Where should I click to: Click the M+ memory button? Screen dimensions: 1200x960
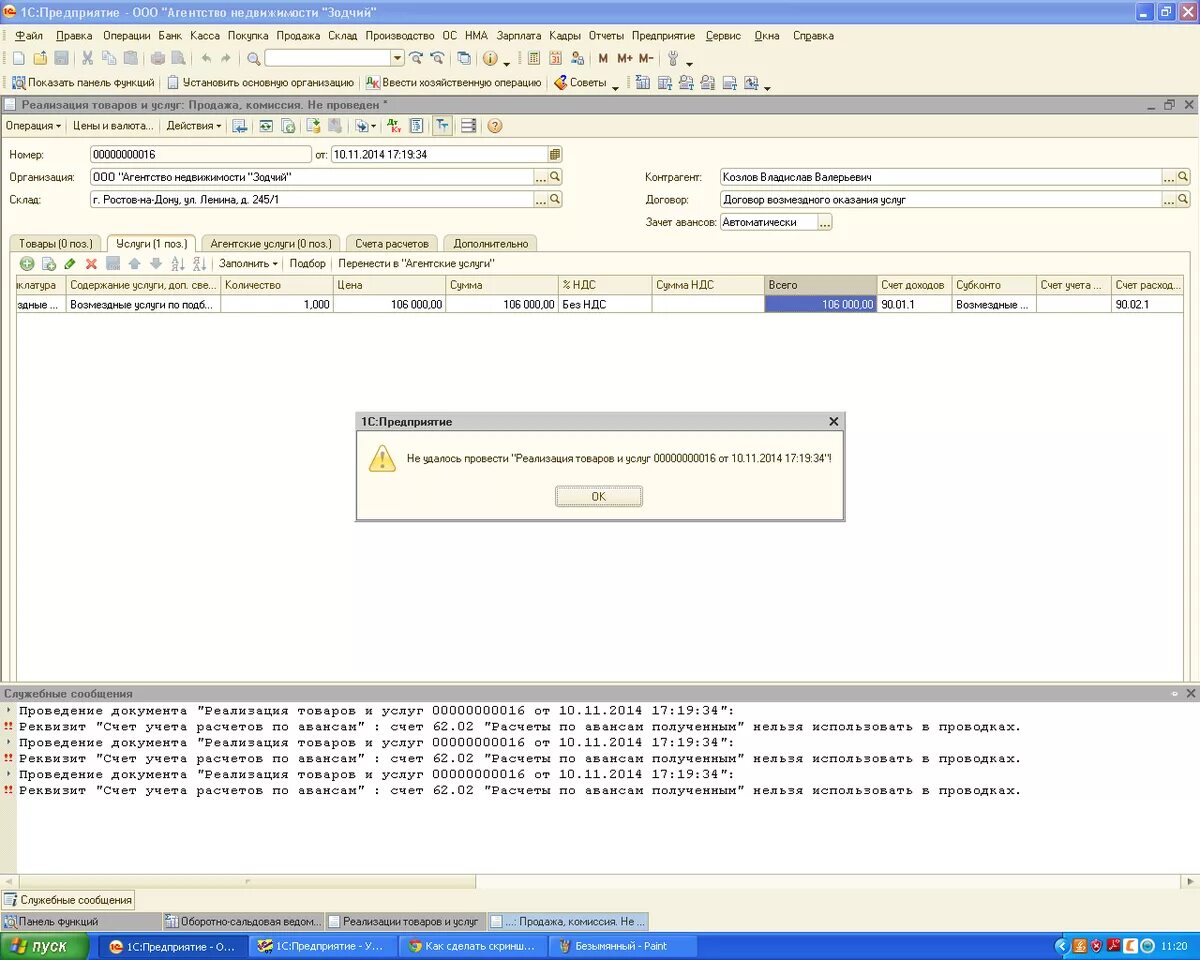(x=625, y=59)
